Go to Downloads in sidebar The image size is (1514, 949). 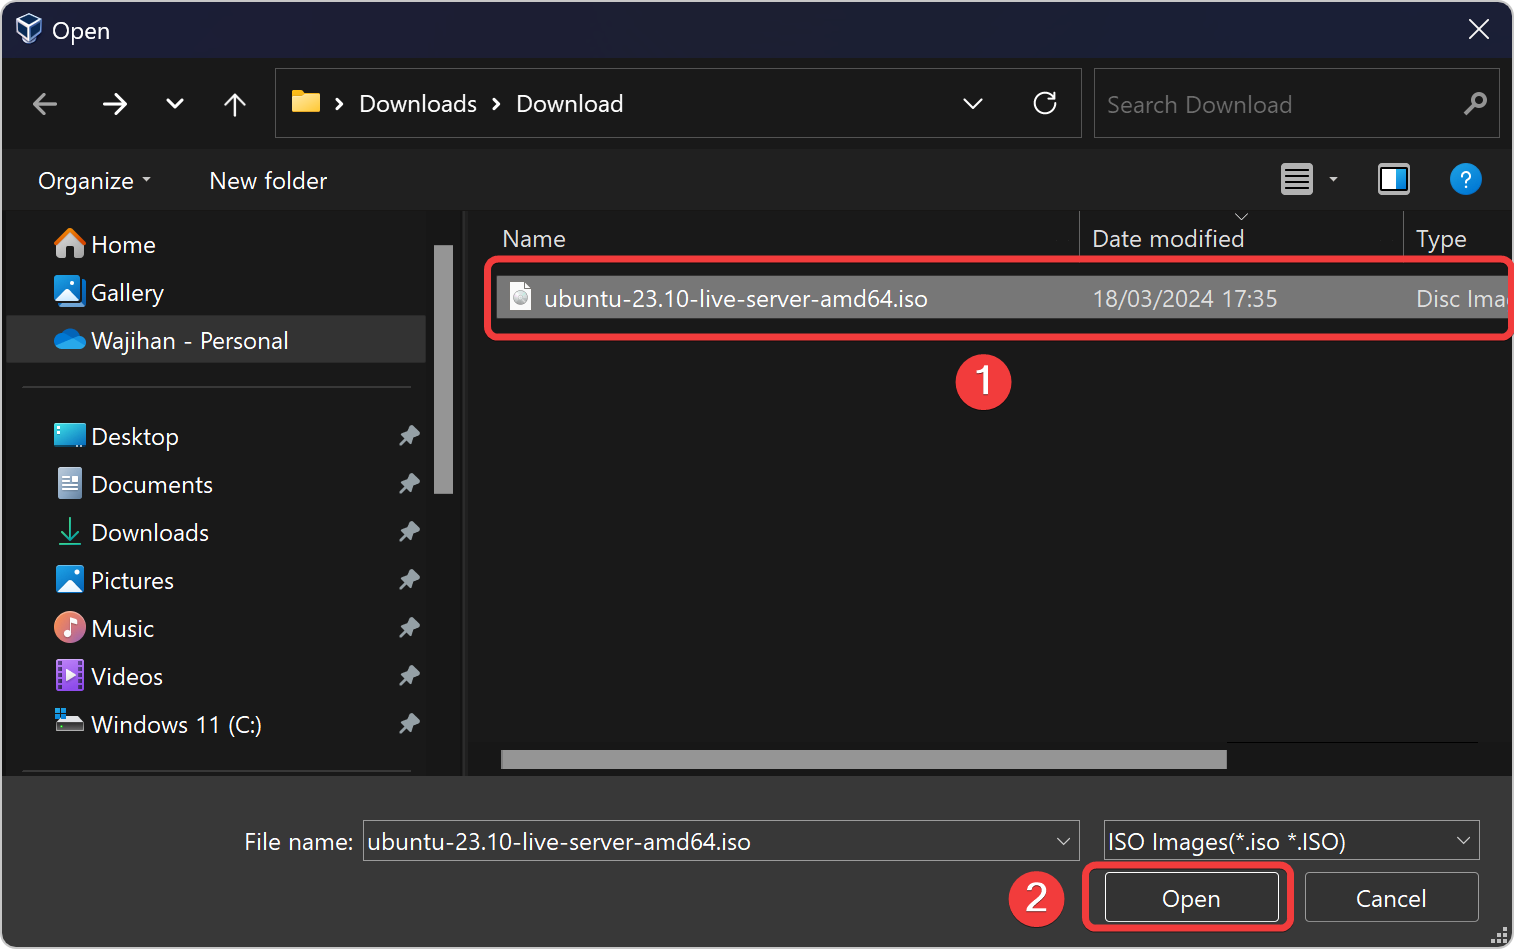point(216,533)
